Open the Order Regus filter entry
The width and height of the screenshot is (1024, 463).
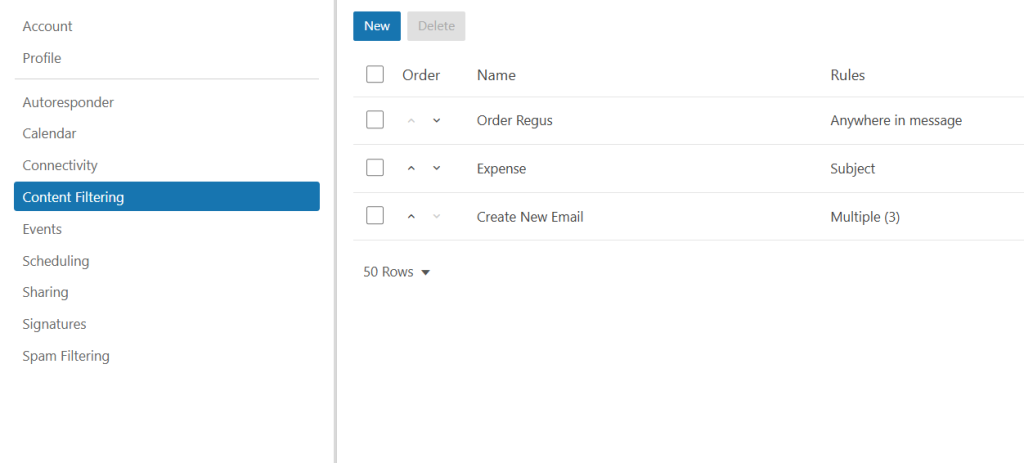coord(514,121)
